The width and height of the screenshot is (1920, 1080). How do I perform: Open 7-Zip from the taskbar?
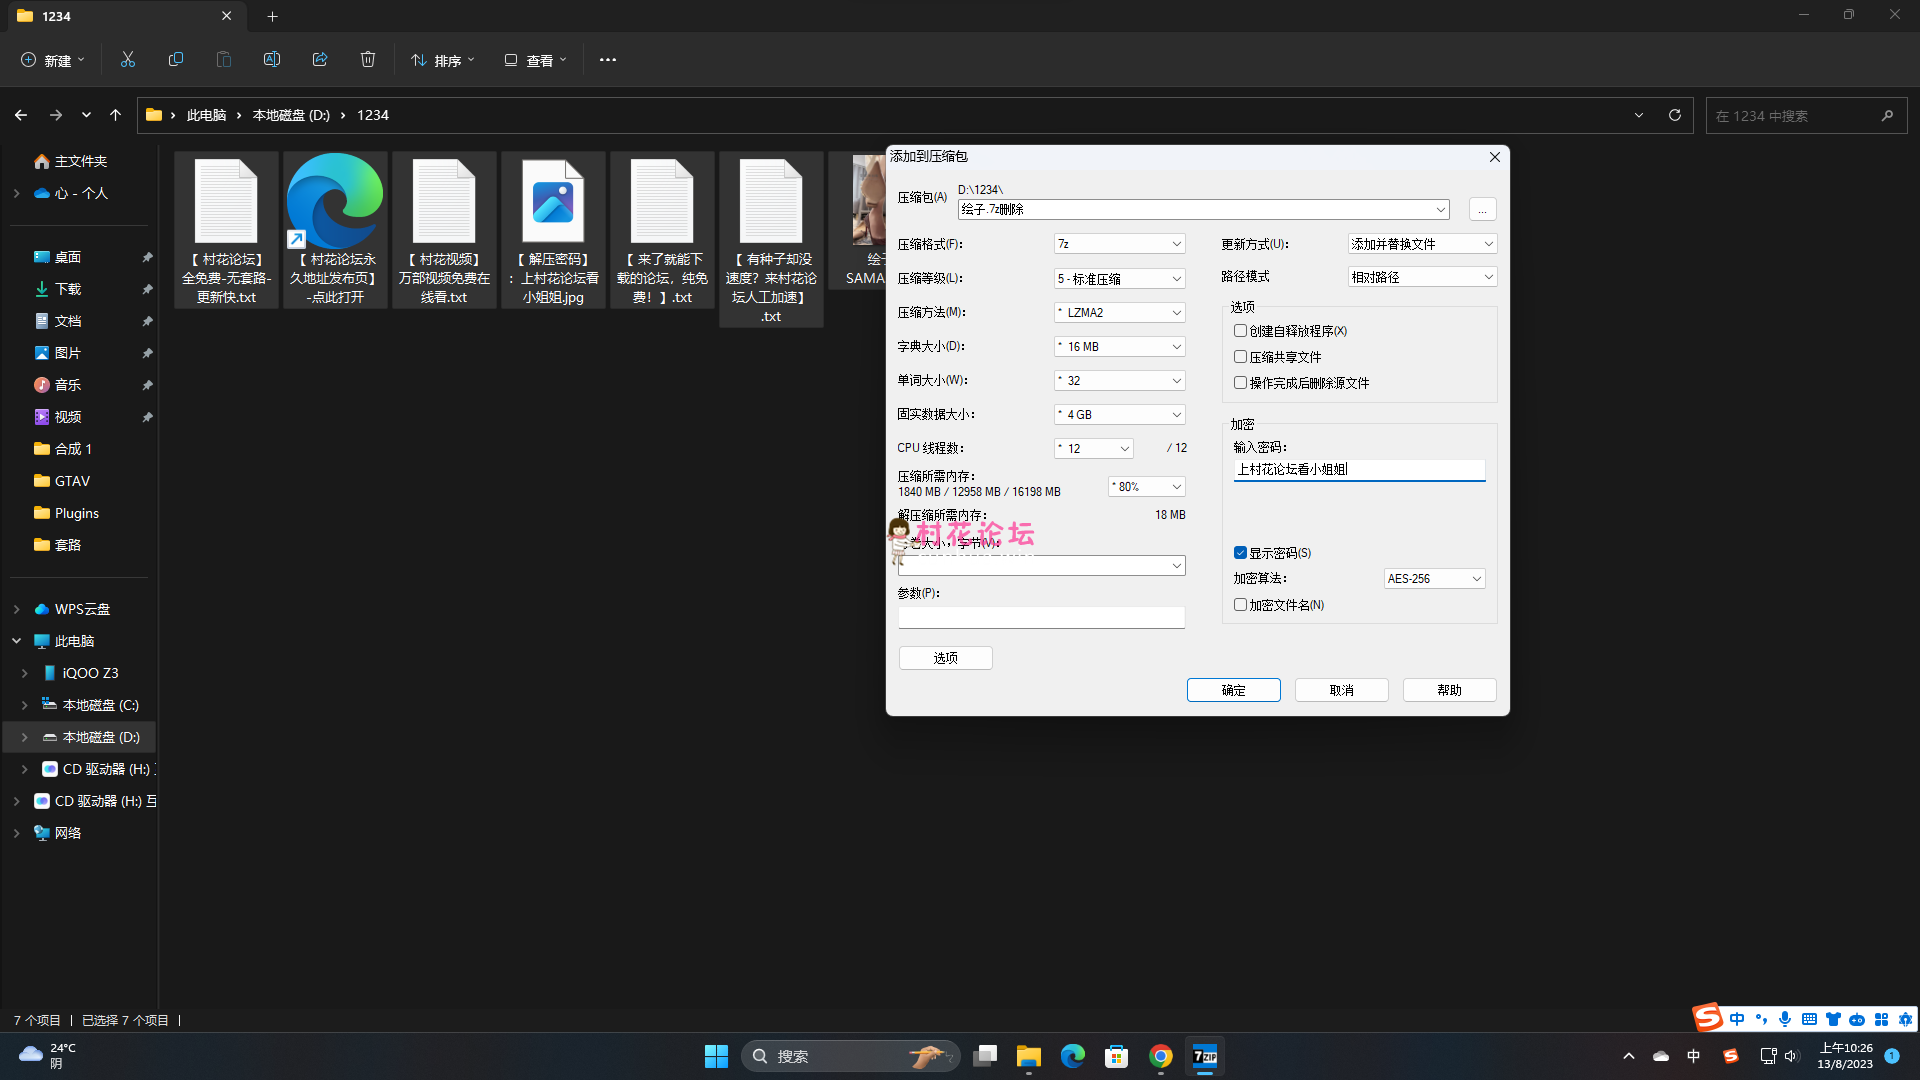[1205, 1056]
